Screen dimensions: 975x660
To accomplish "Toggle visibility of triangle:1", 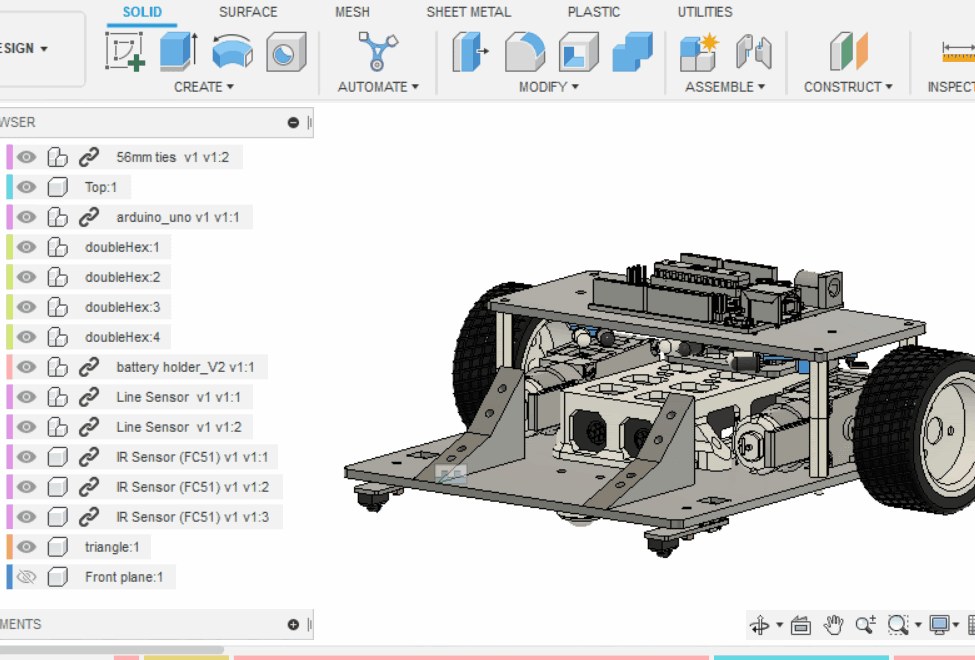I will click(x=27, y=547).
